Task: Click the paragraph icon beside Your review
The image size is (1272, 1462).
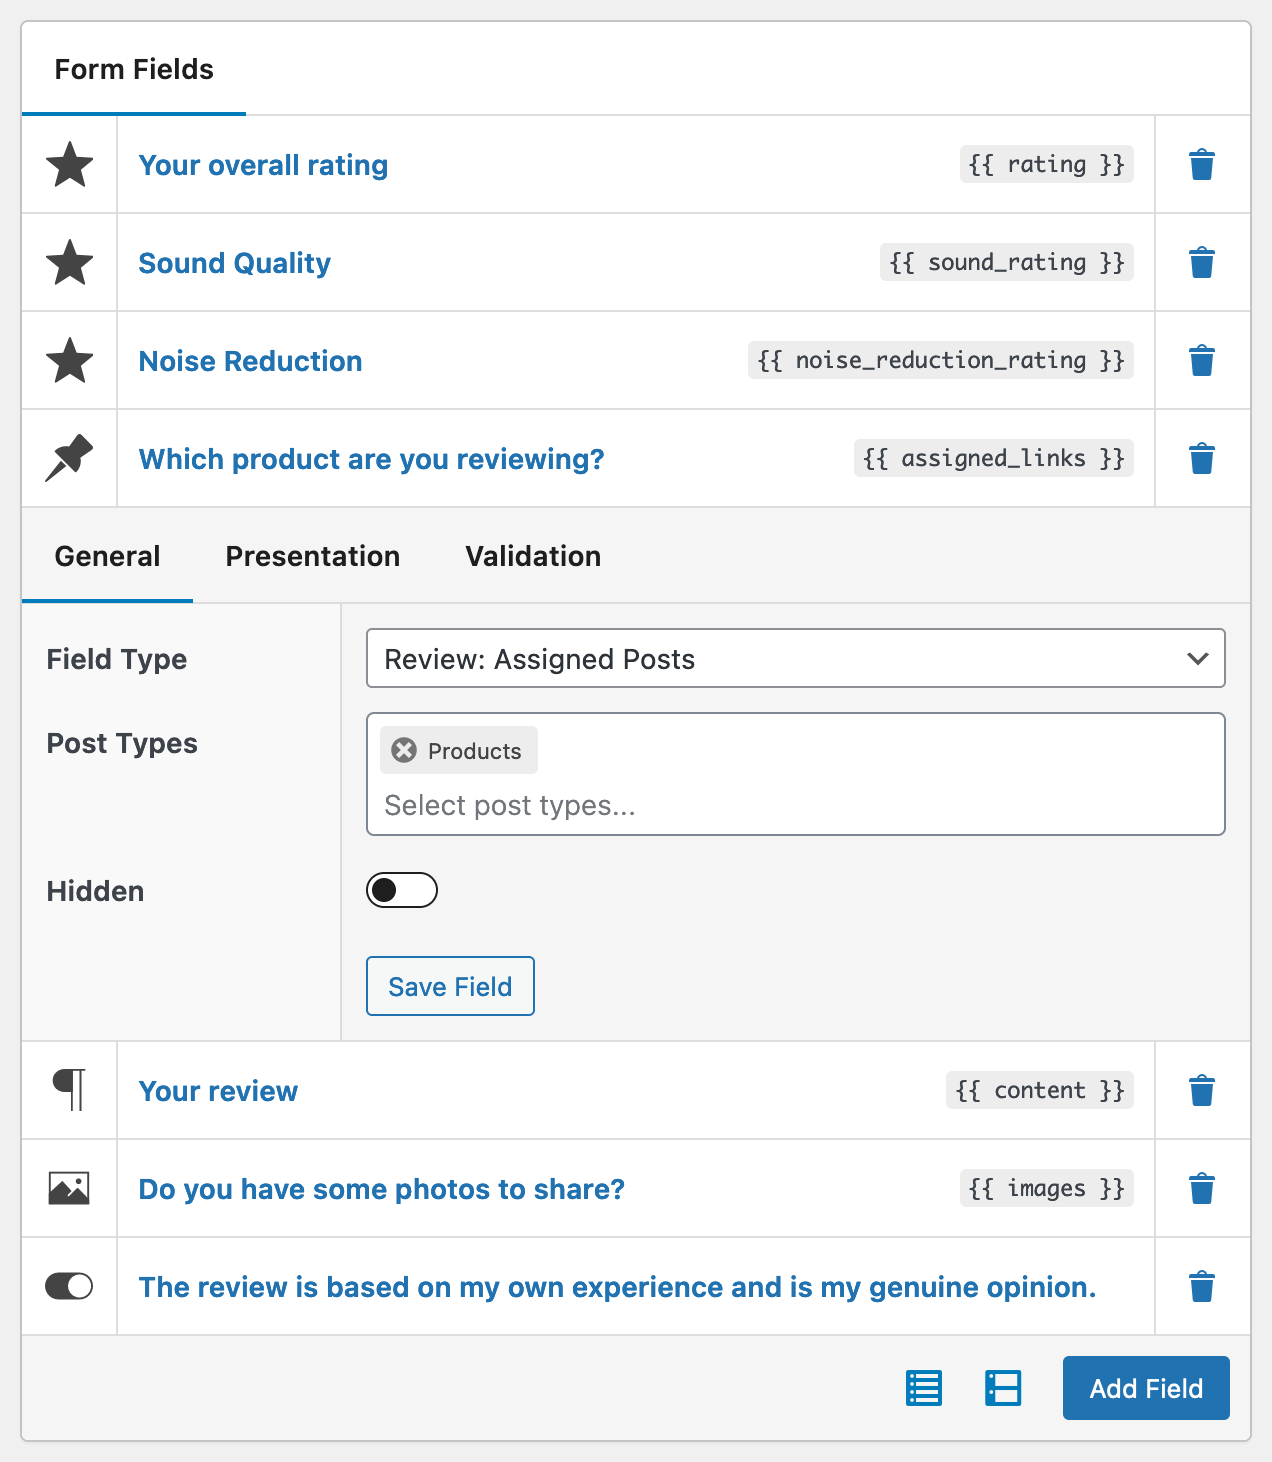Action: 69,1090
